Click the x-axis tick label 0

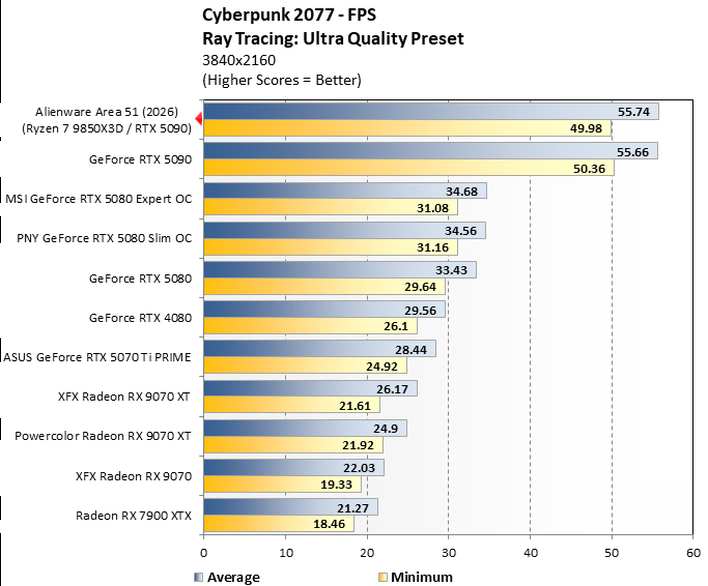pyautogui.click(x=204, y=553)
